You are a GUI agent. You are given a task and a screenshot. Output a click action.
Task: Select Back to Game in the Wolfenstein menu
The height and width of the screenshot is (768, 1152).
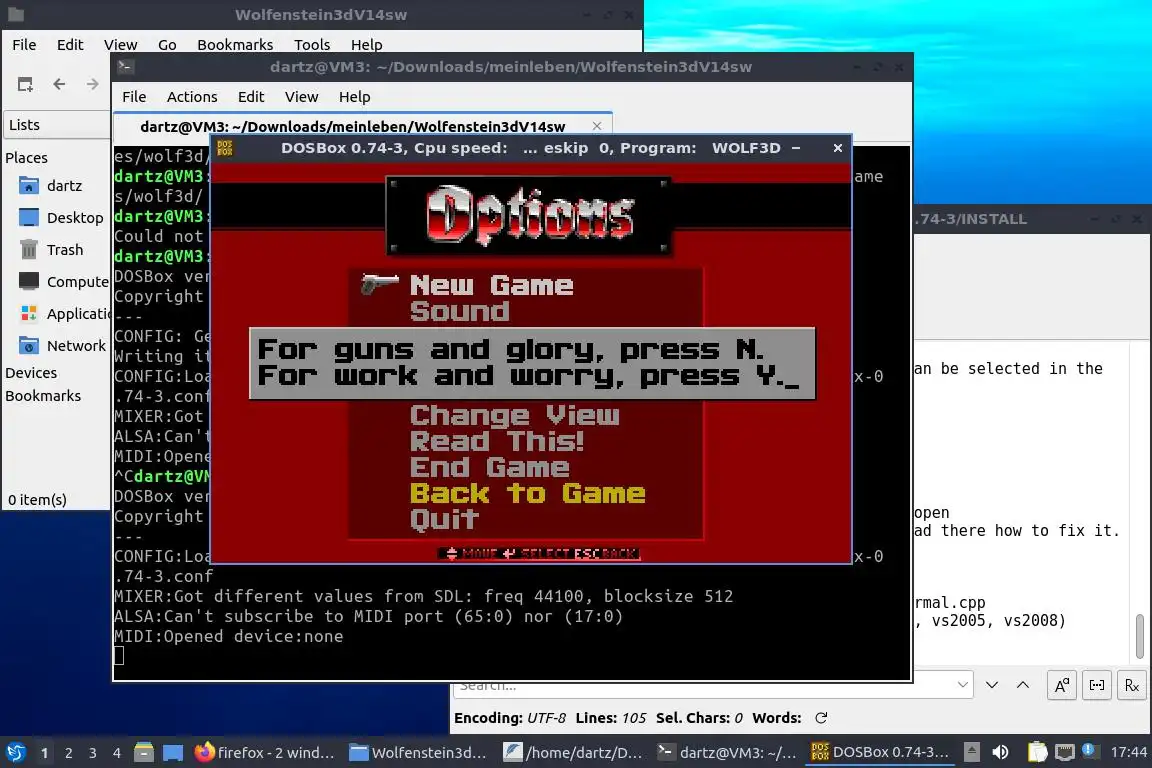528,494
